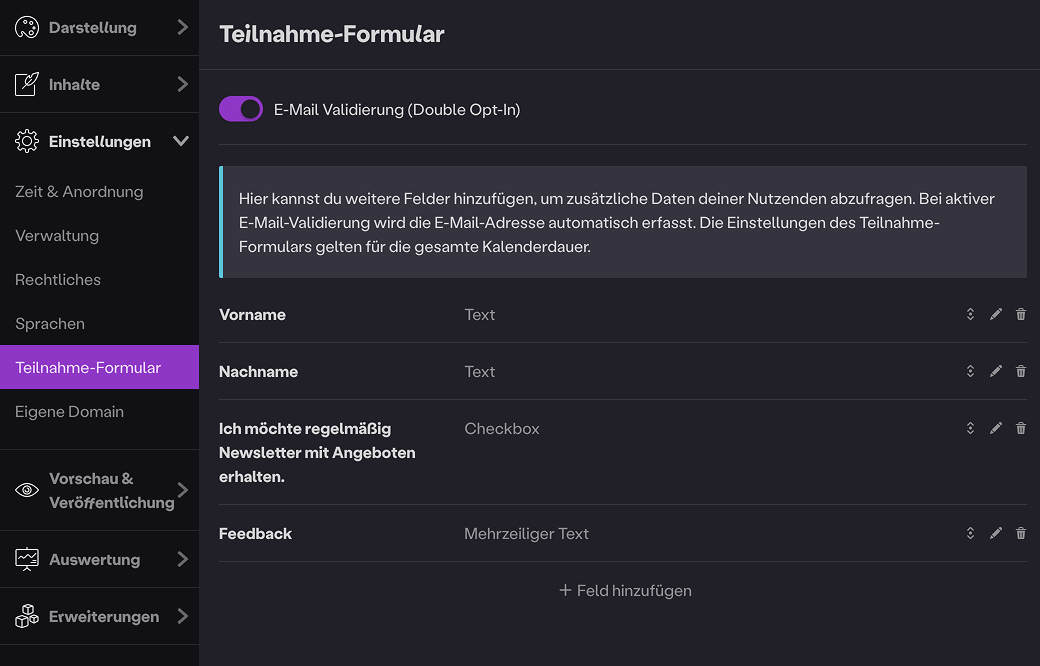Click the palette icon beside Darstellung
The width and height of the screenshot is (1040, 666).
pos(27,28)
